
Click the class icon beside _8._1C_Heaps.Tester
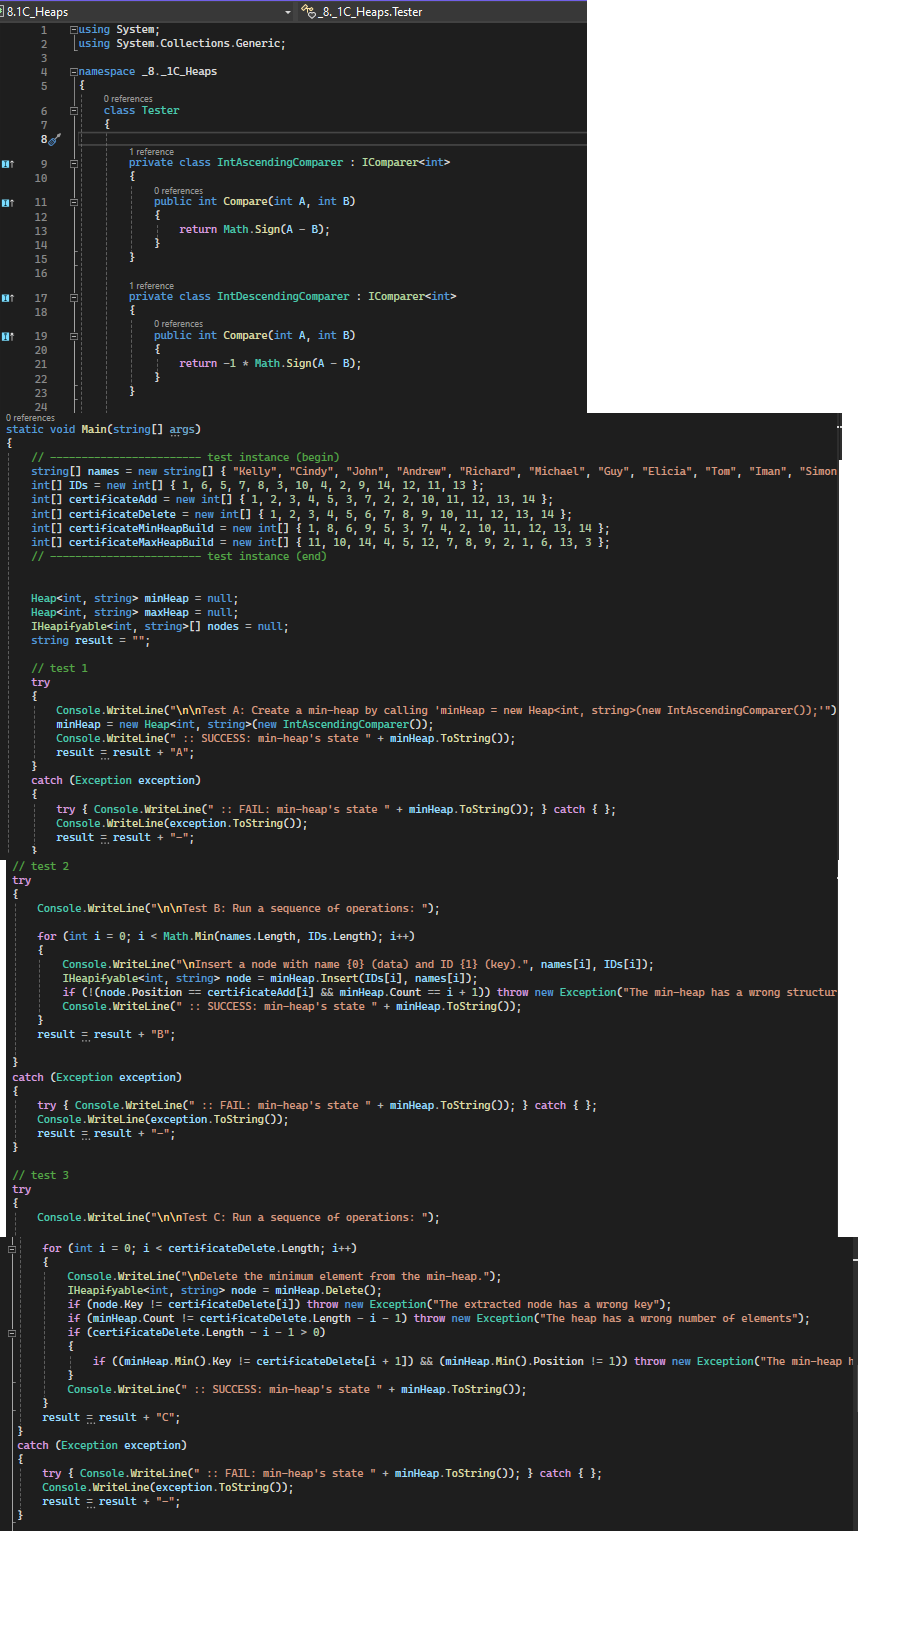tap(308, 12)
